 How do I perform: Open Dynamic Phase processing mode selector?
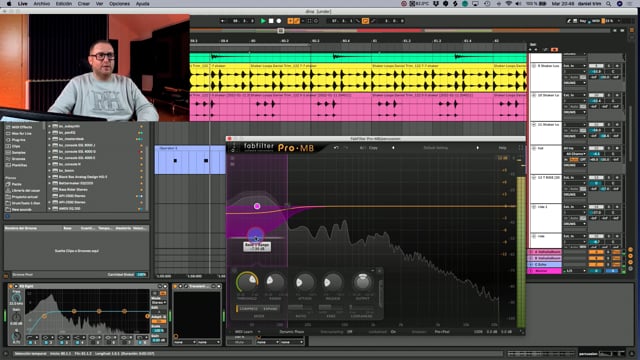click(x=292, y=332)
